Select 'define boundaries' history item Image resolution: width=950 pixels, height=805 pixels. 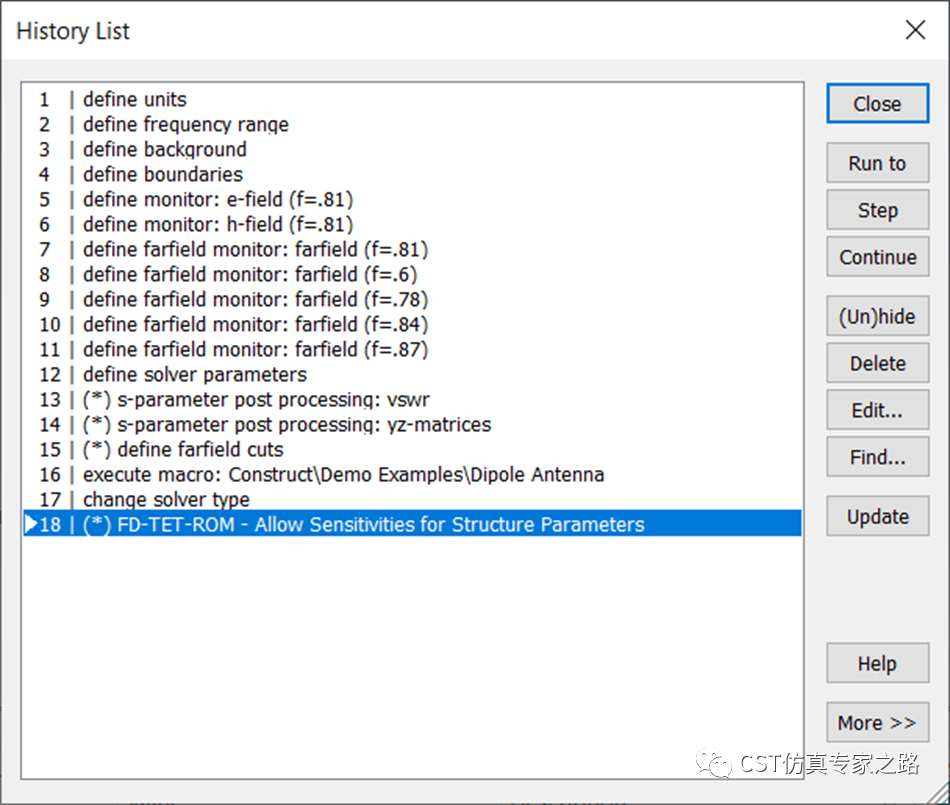coord(412,174)
